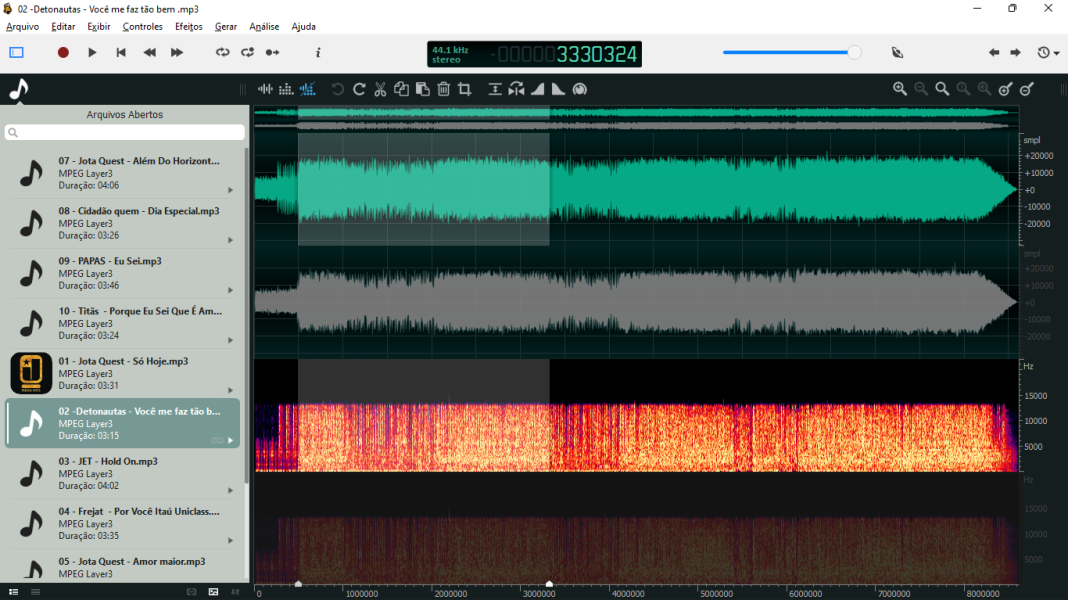
Task: Select the waveform view icon
Action: tap(265, 89)
